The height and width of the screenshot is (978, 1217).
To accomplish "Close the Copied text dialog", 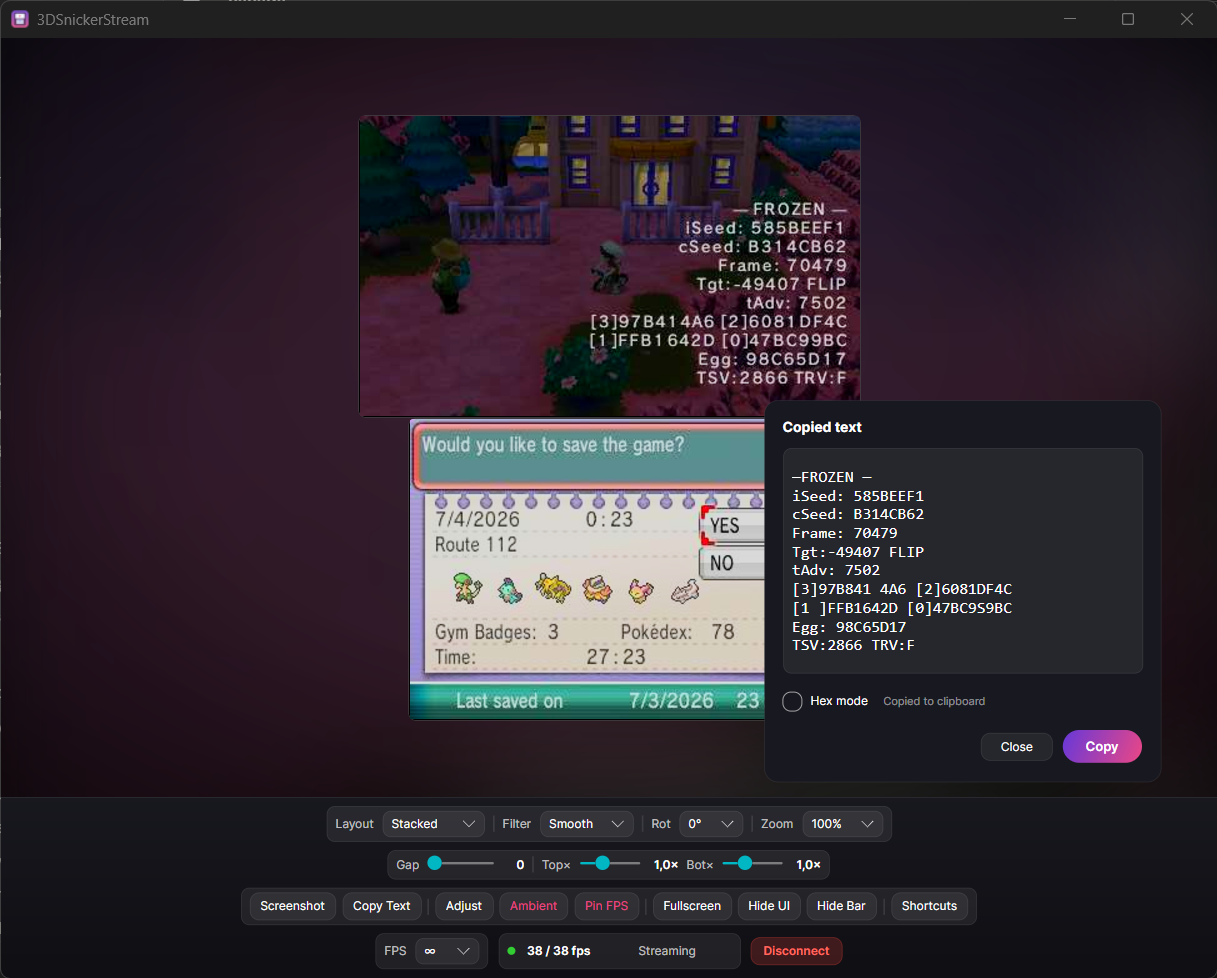I will click(1017, 747).
